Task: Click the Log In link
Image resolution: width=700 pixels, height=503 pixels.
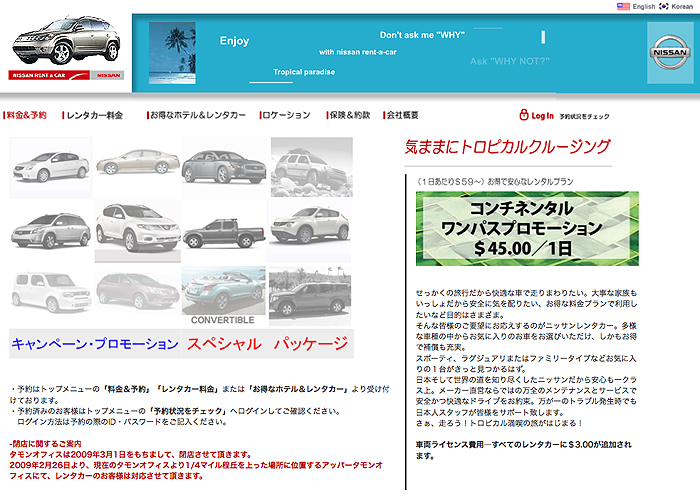Action: click(x=542, y=116)
